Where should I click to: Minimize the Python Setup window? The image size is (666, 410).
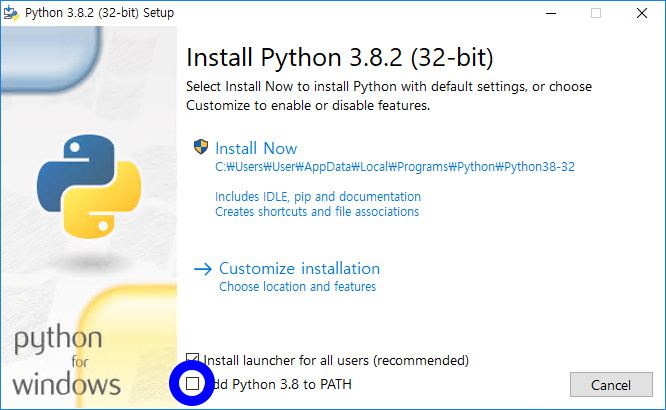point(551,13)
